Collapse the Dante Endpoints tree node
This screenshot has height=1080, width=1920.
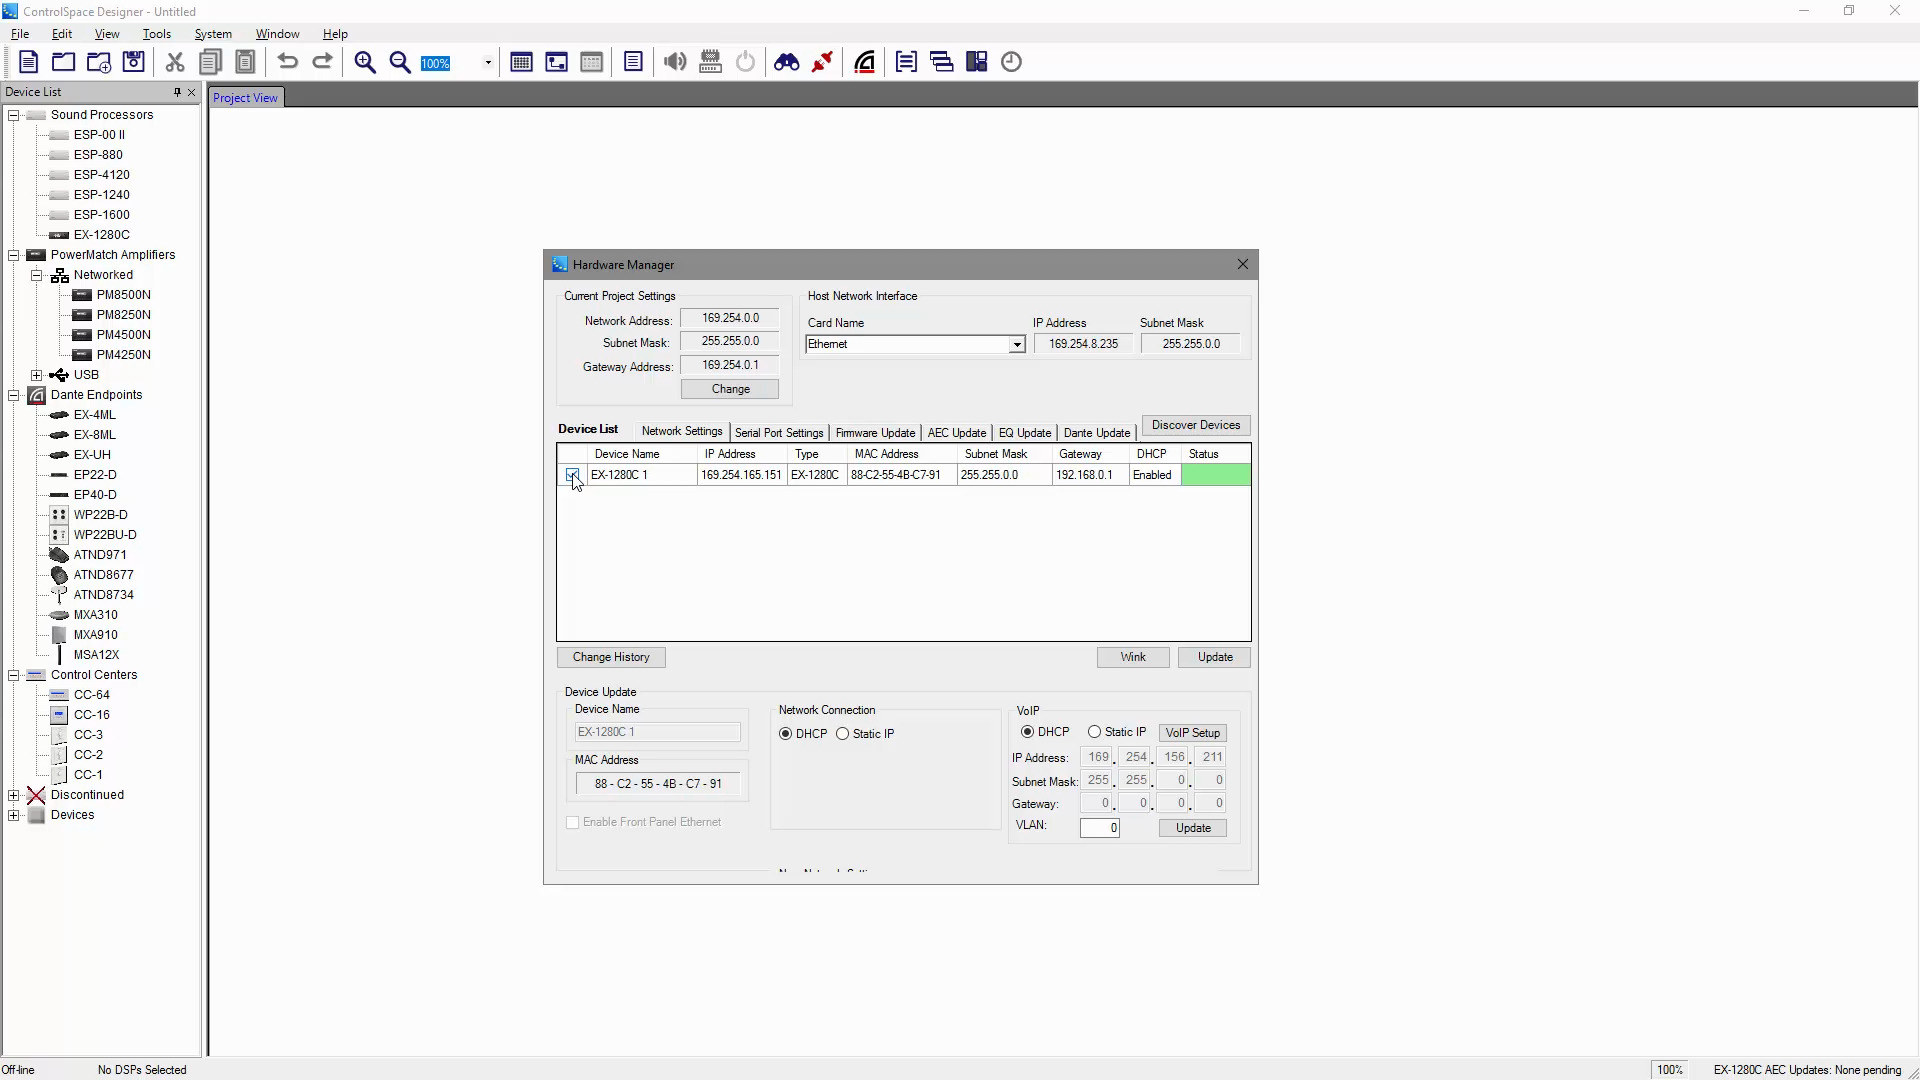[14, 395]
